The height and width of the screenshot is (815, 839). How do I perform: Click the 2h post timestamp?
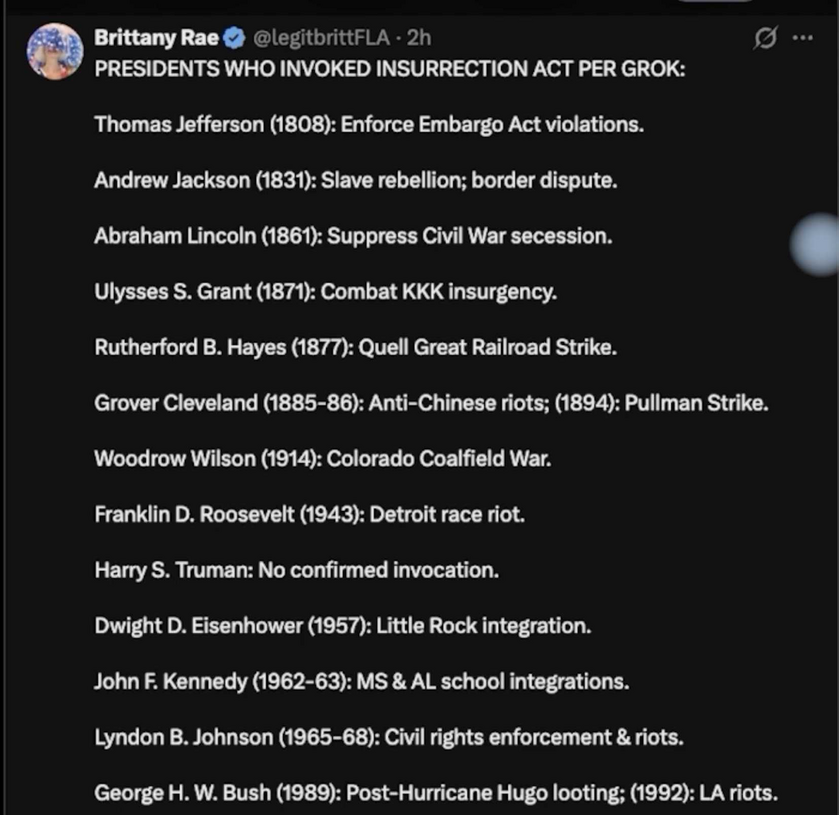tap(419, 39)
